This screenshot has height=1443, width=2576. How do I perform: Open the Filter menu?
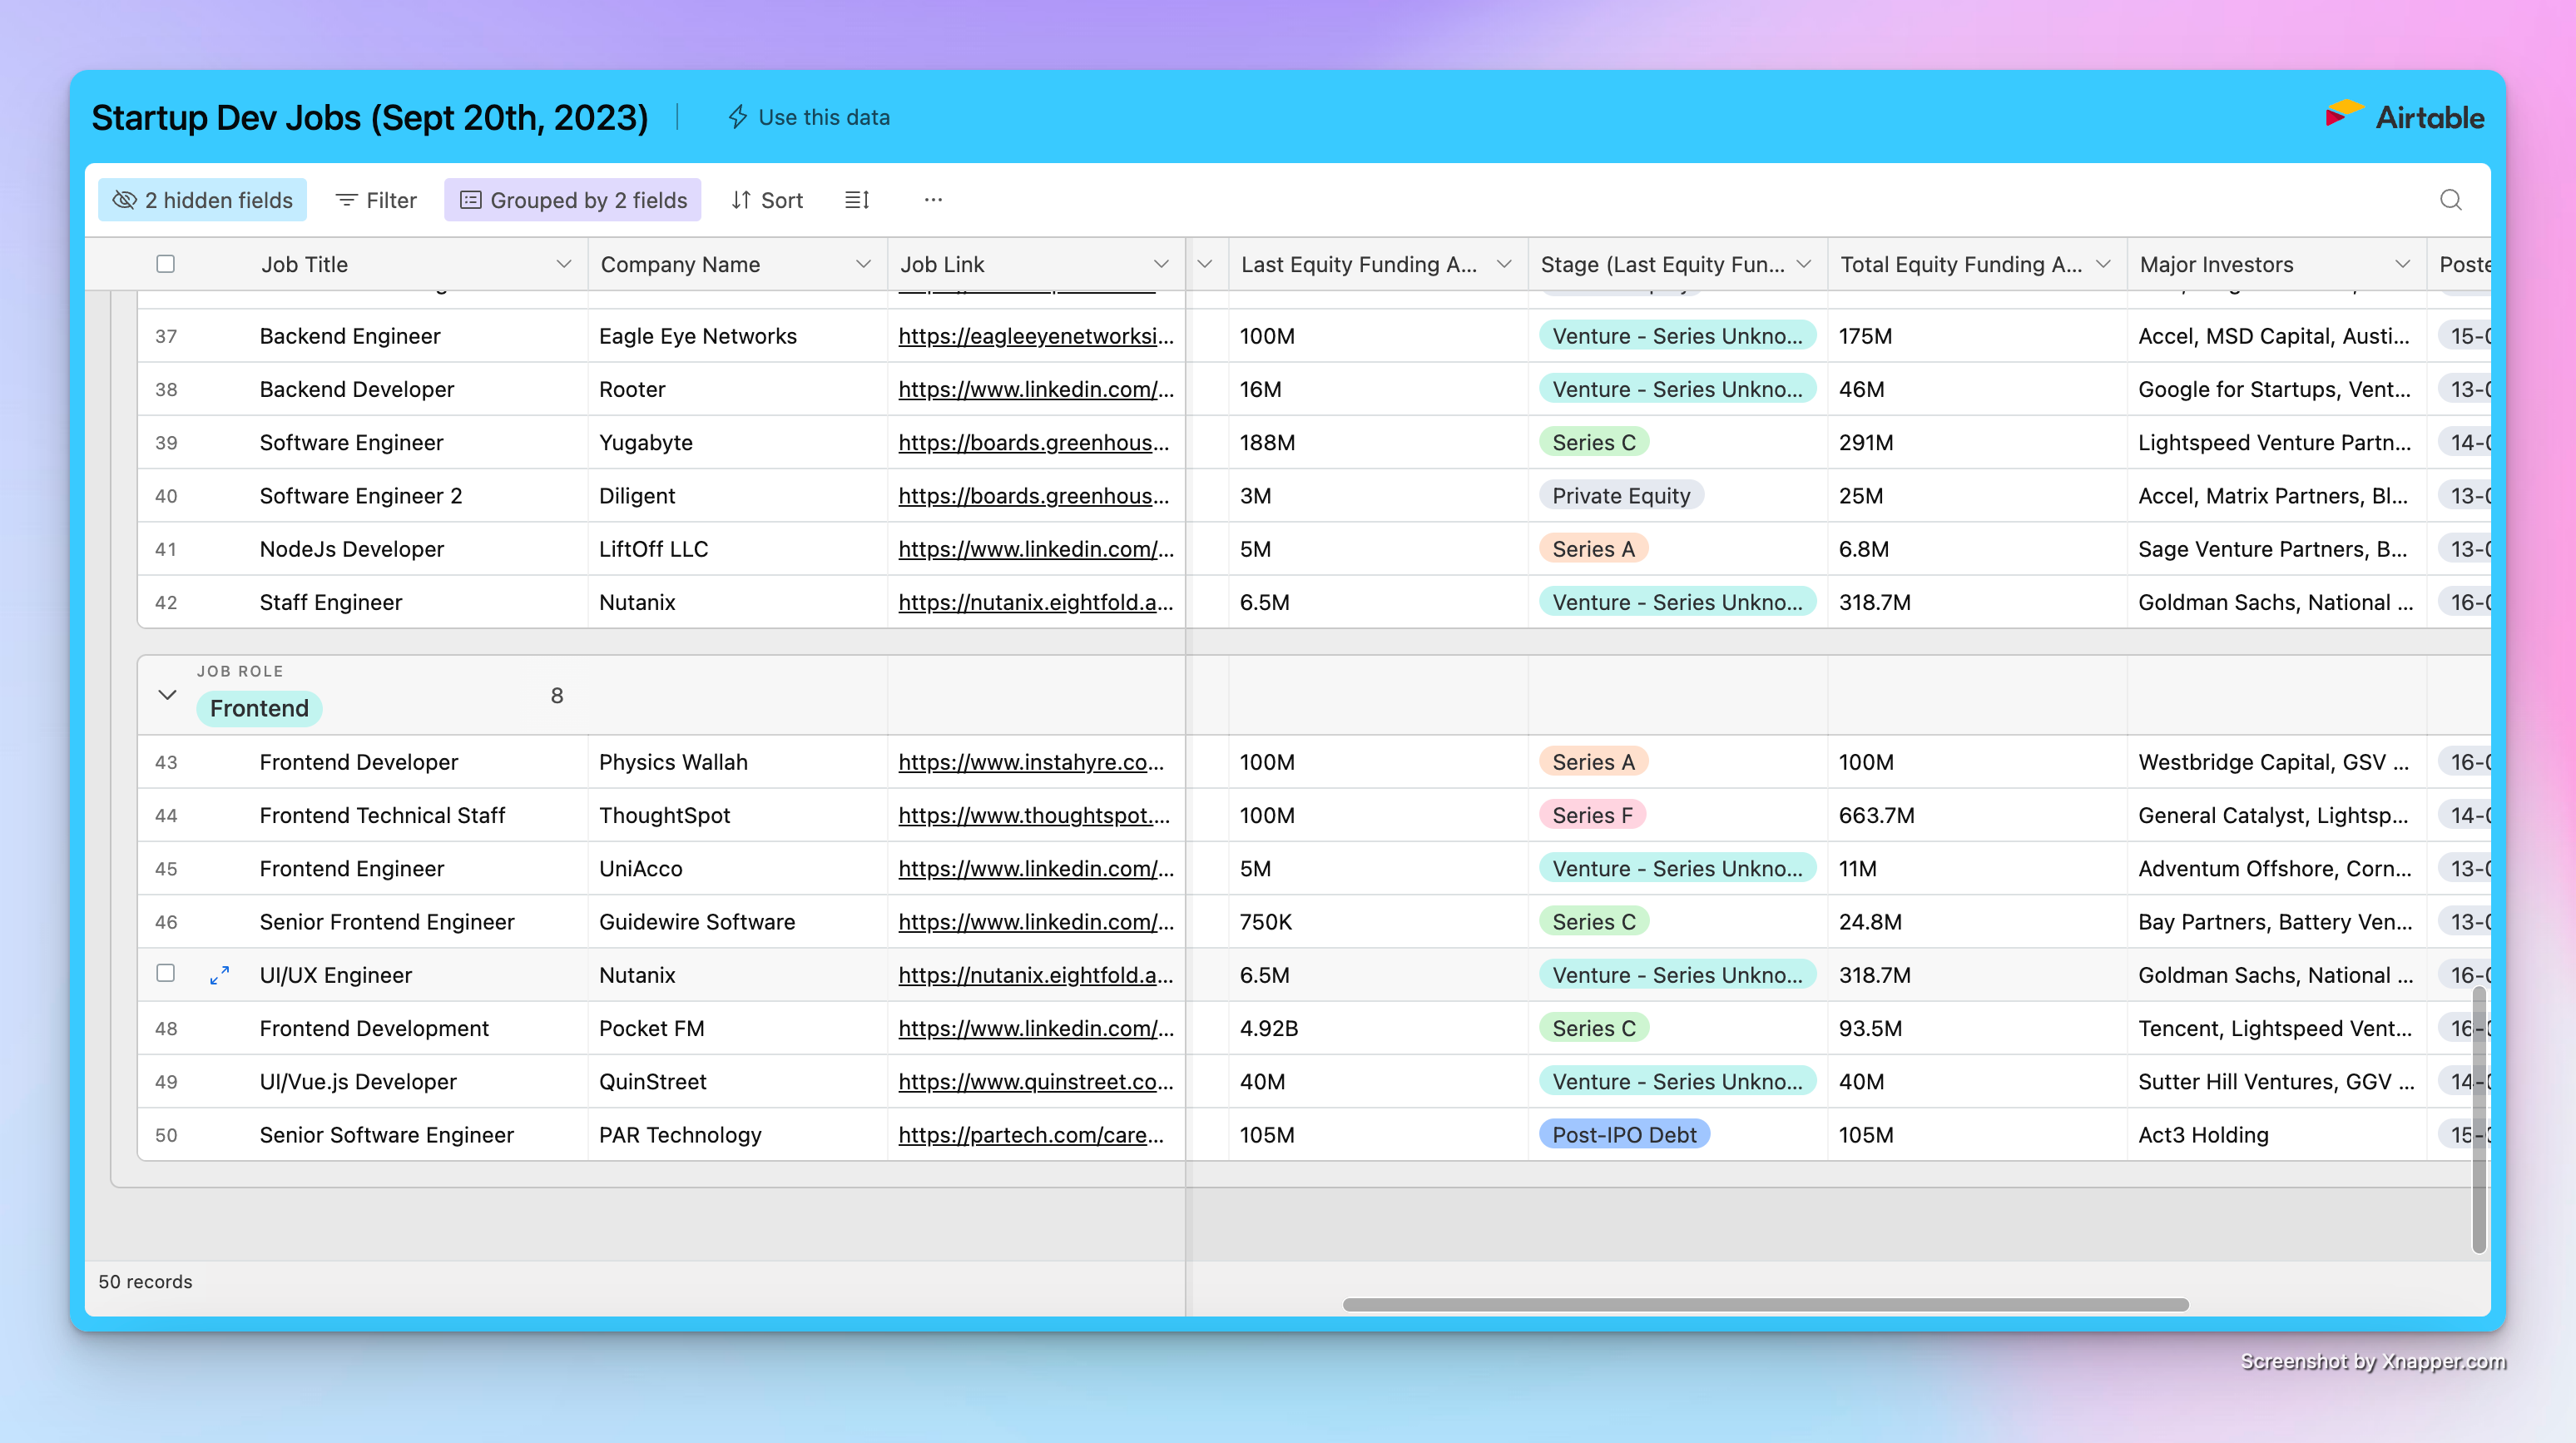pyautogui.click(x=376, y=200)
